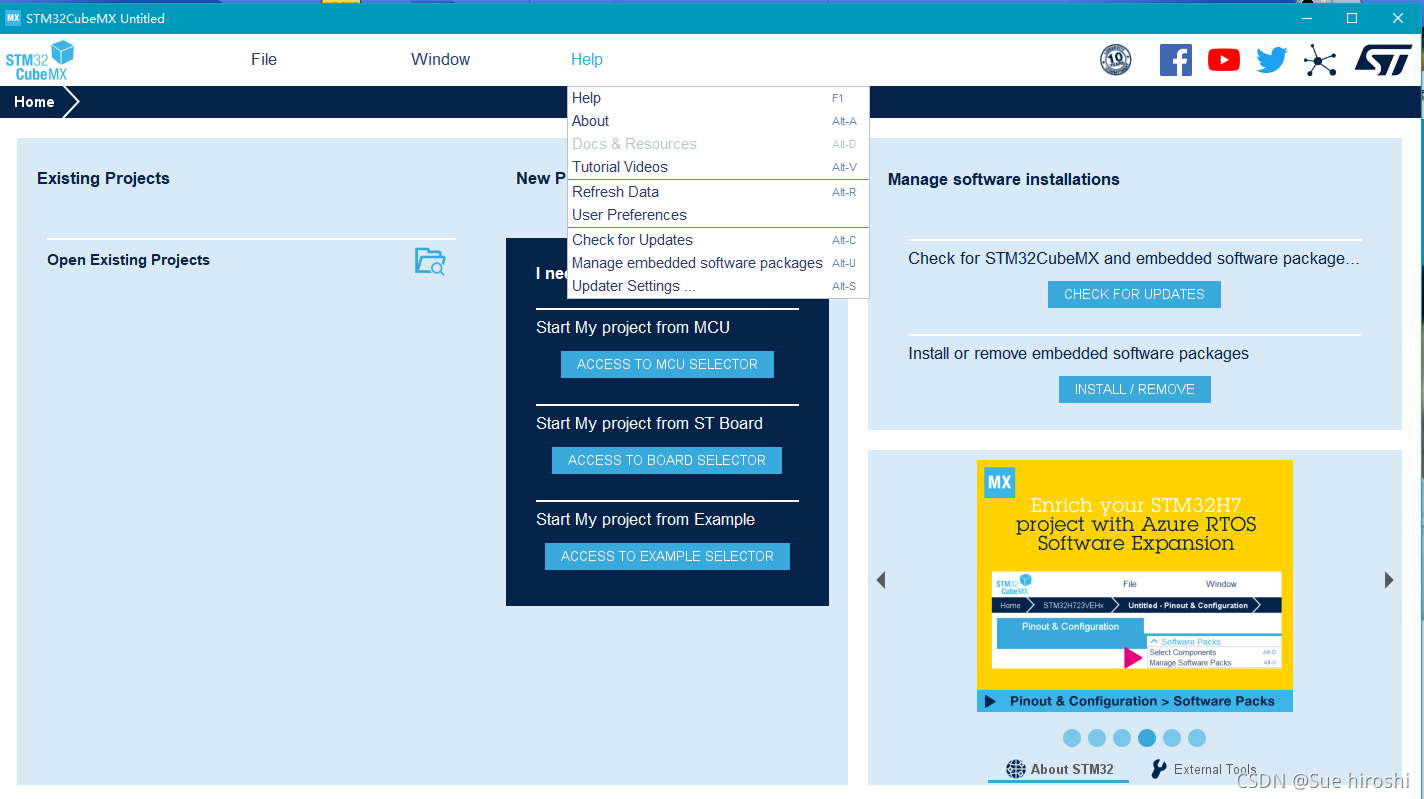
Task: Open Updater Settings menu entry
Action: tap(718, 286)
